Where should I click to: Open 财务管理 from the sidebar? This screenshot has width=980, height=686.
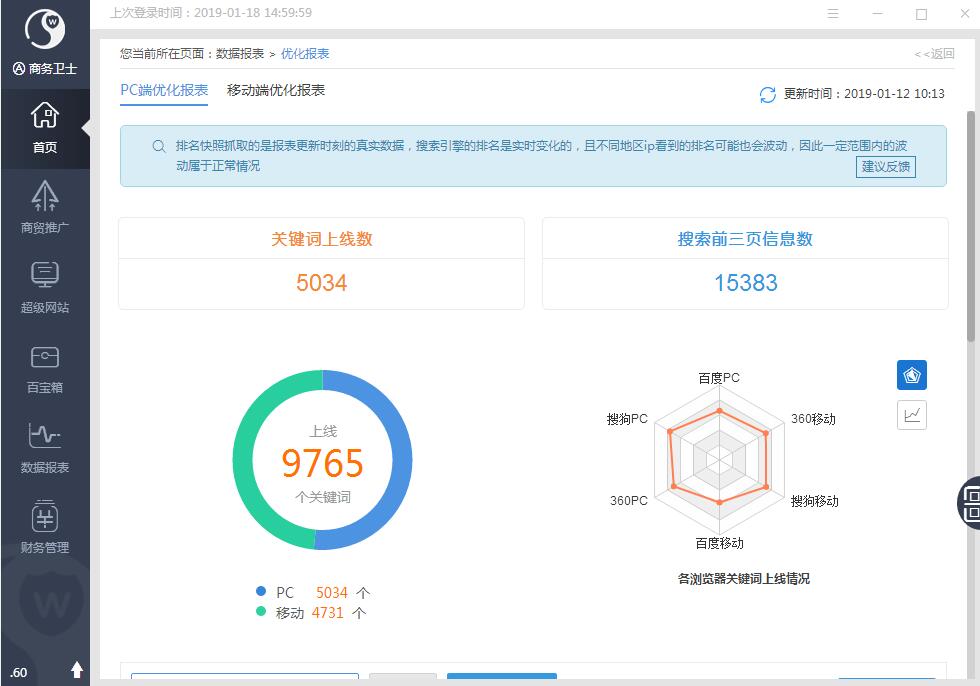(45, 527)
